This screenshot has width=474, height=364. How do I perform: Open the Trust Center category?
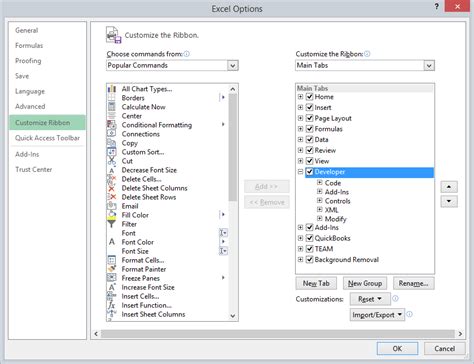pyautogui.click(x=34, y=169)
